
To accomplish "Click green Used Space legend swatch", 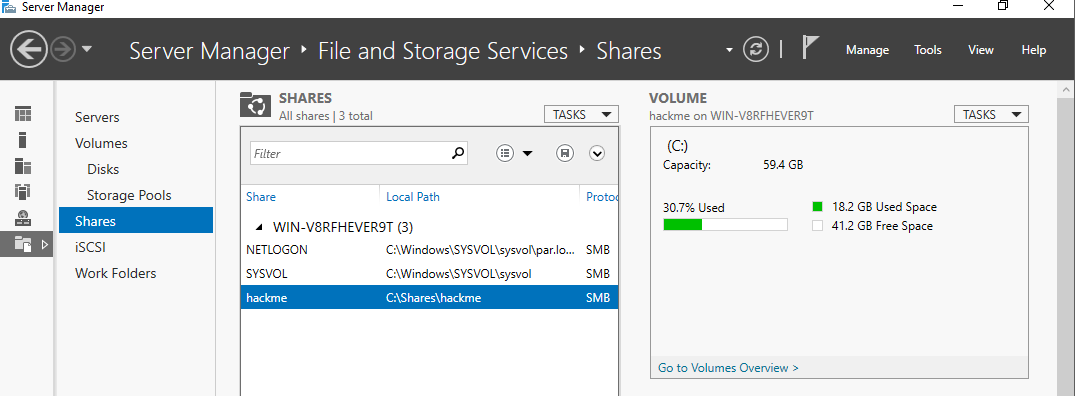I will point(817,206).
